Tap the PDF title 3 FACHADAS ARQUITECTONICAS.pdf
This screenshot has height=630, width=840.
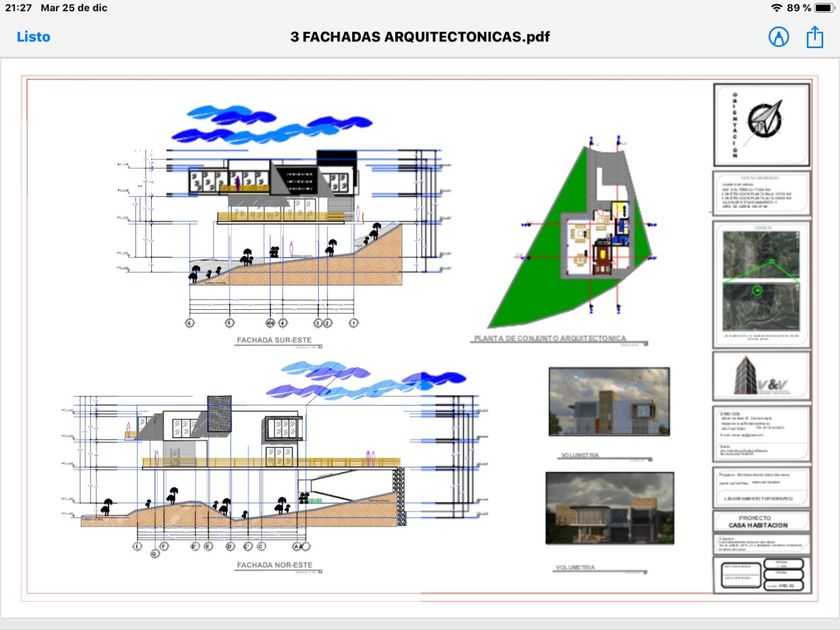coord(420,37)
